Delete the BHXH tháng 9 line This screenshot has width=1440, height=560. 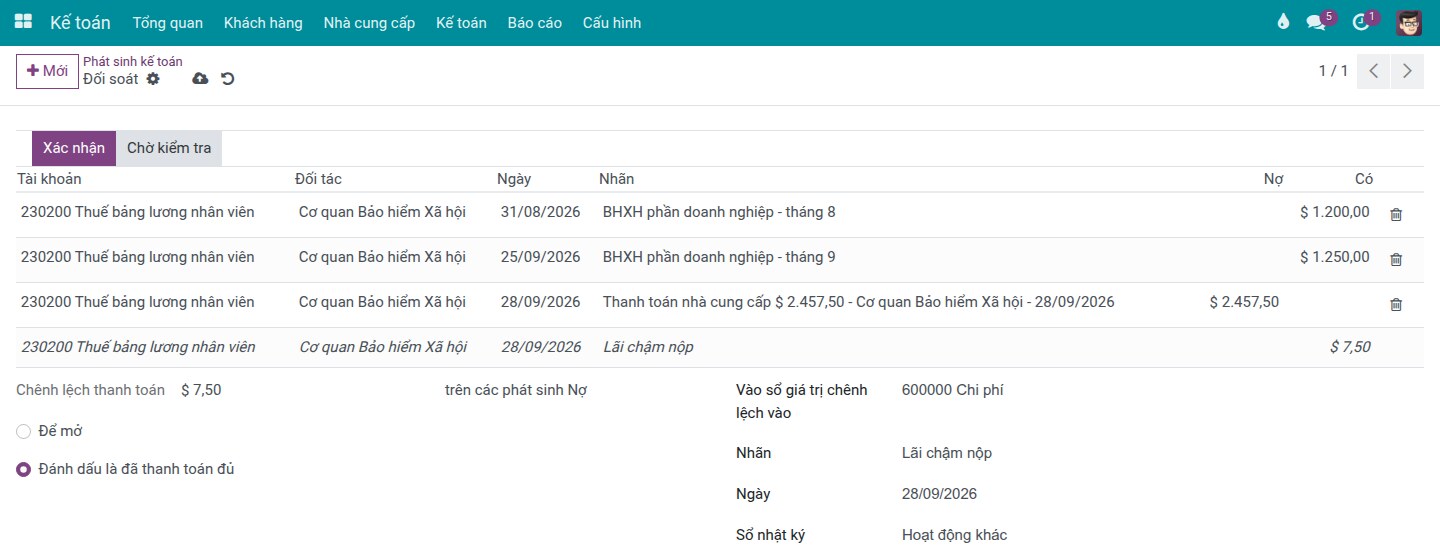pos(1396,259)
